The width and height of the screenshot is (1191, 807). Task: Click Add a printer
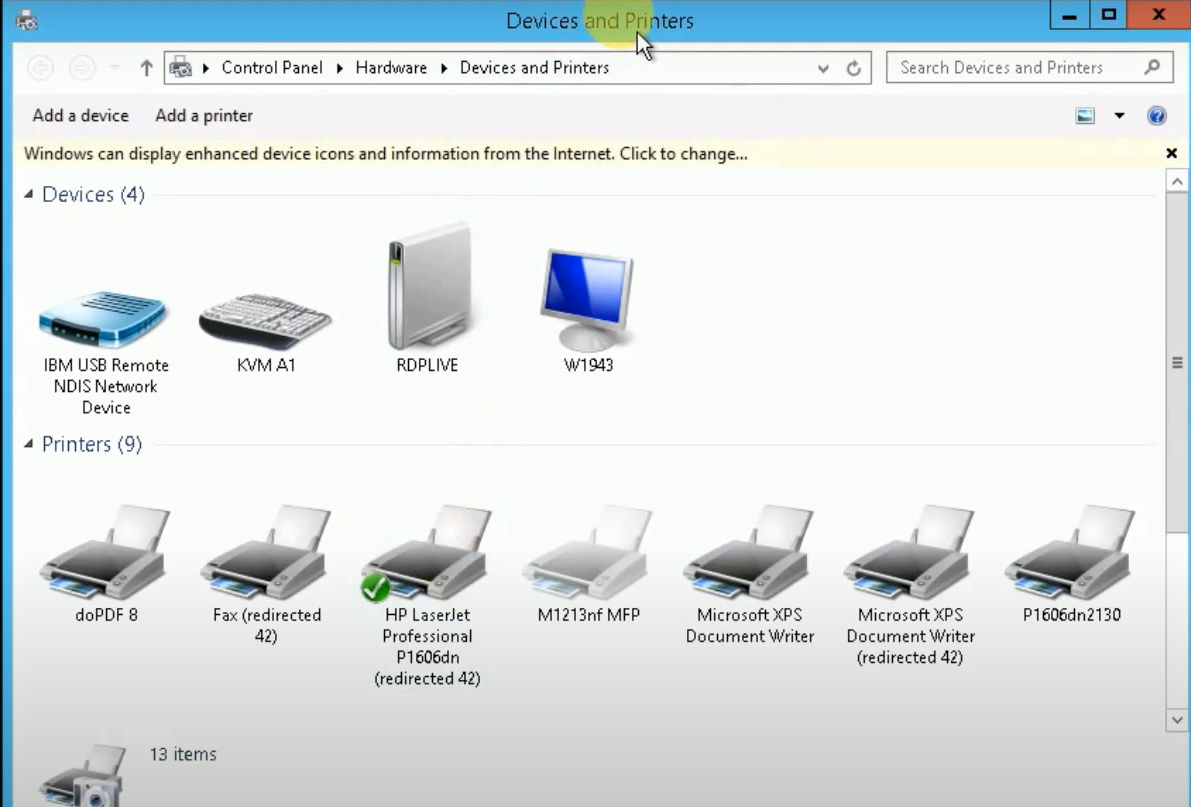click(204, 116)
